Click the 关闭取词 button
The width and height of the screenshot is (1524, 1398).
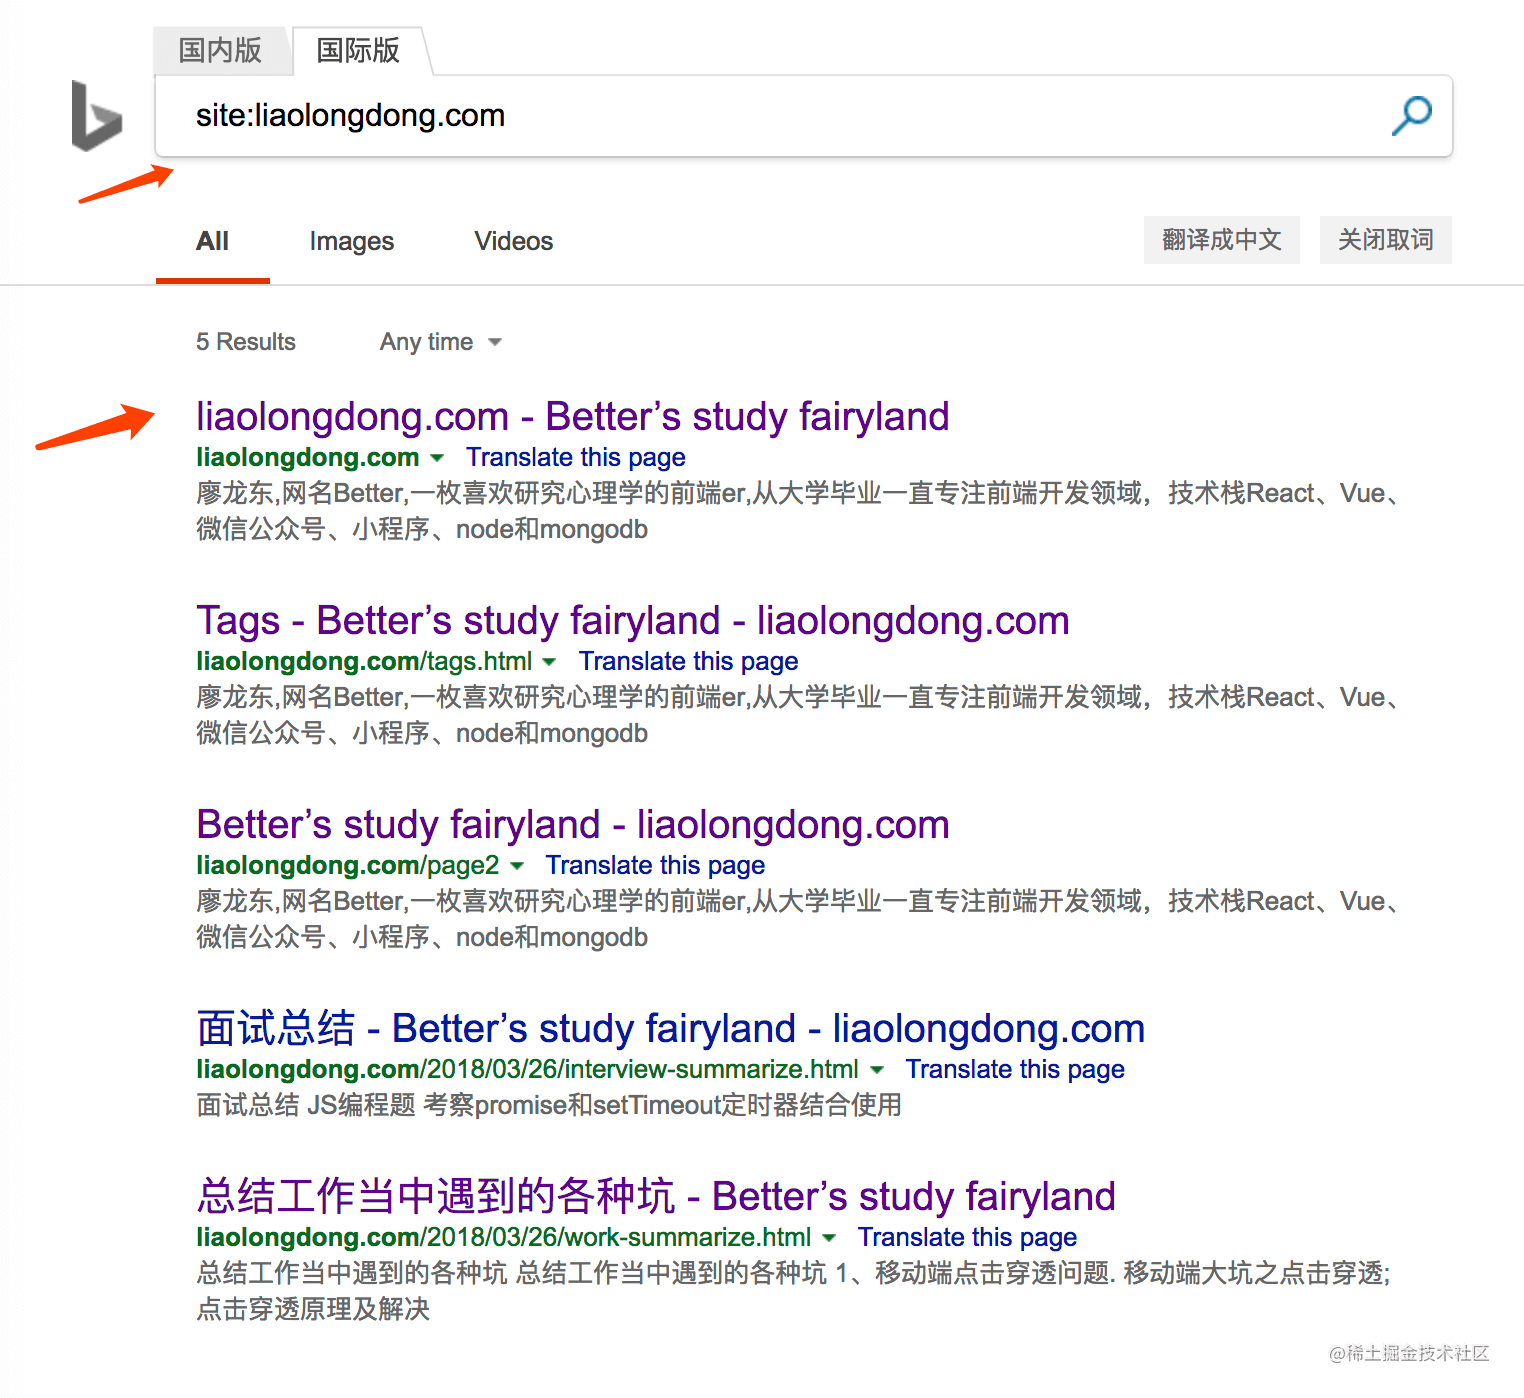click(x=1385, y=240)
